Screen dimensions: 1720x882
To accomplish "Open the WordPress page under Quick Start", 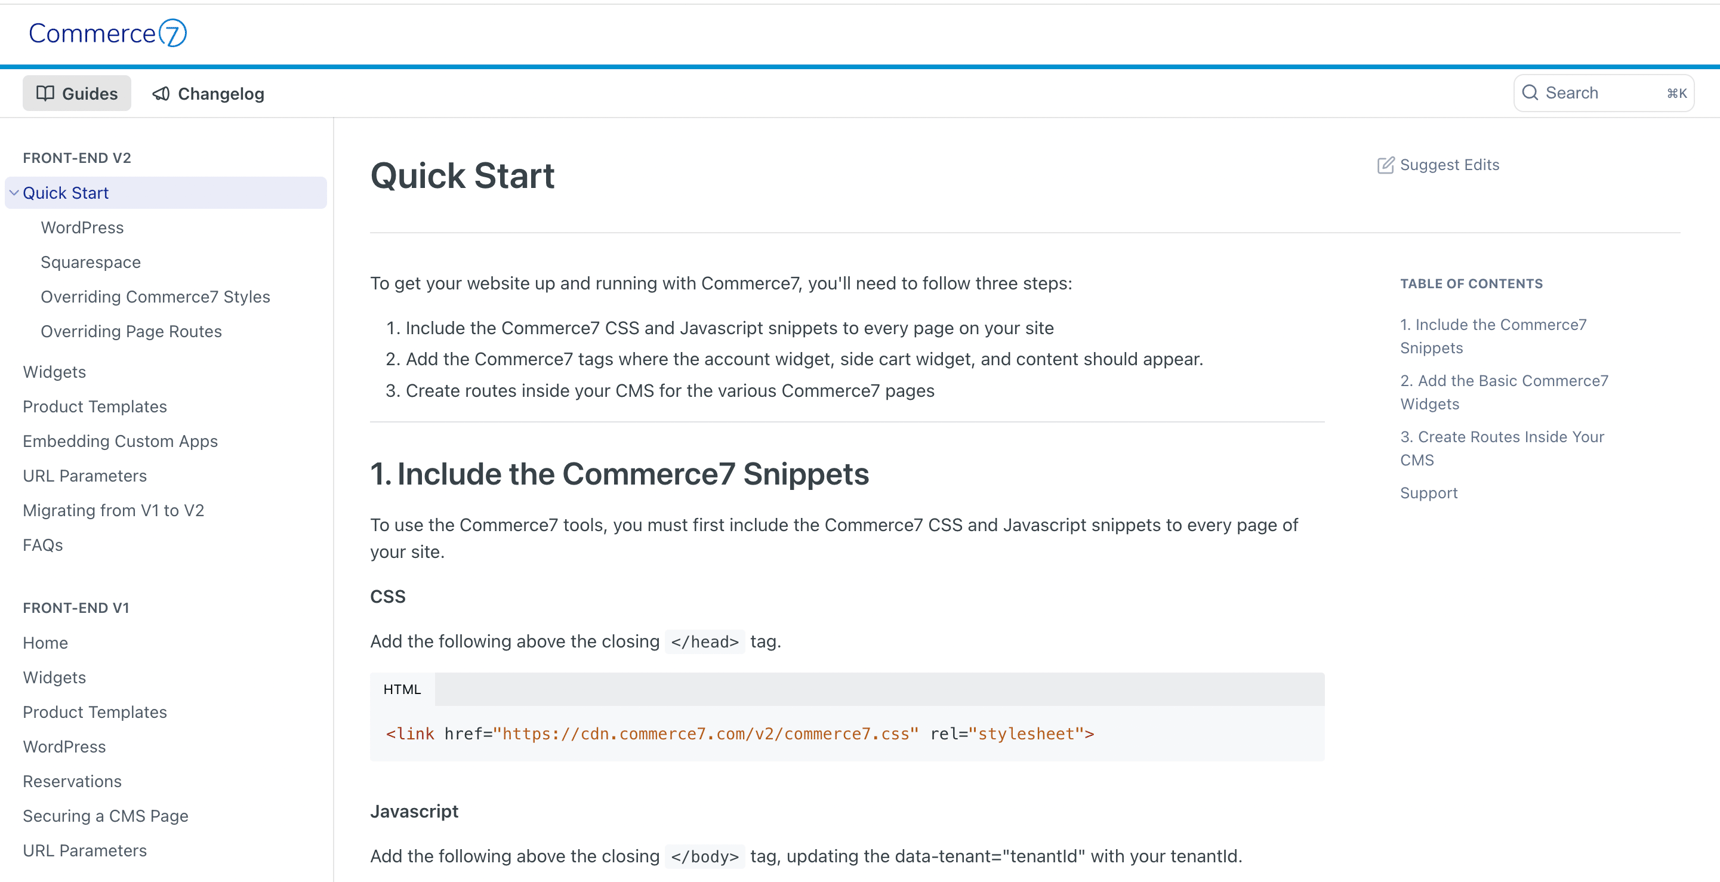I will pyautogui.click(x=82, y=228).
